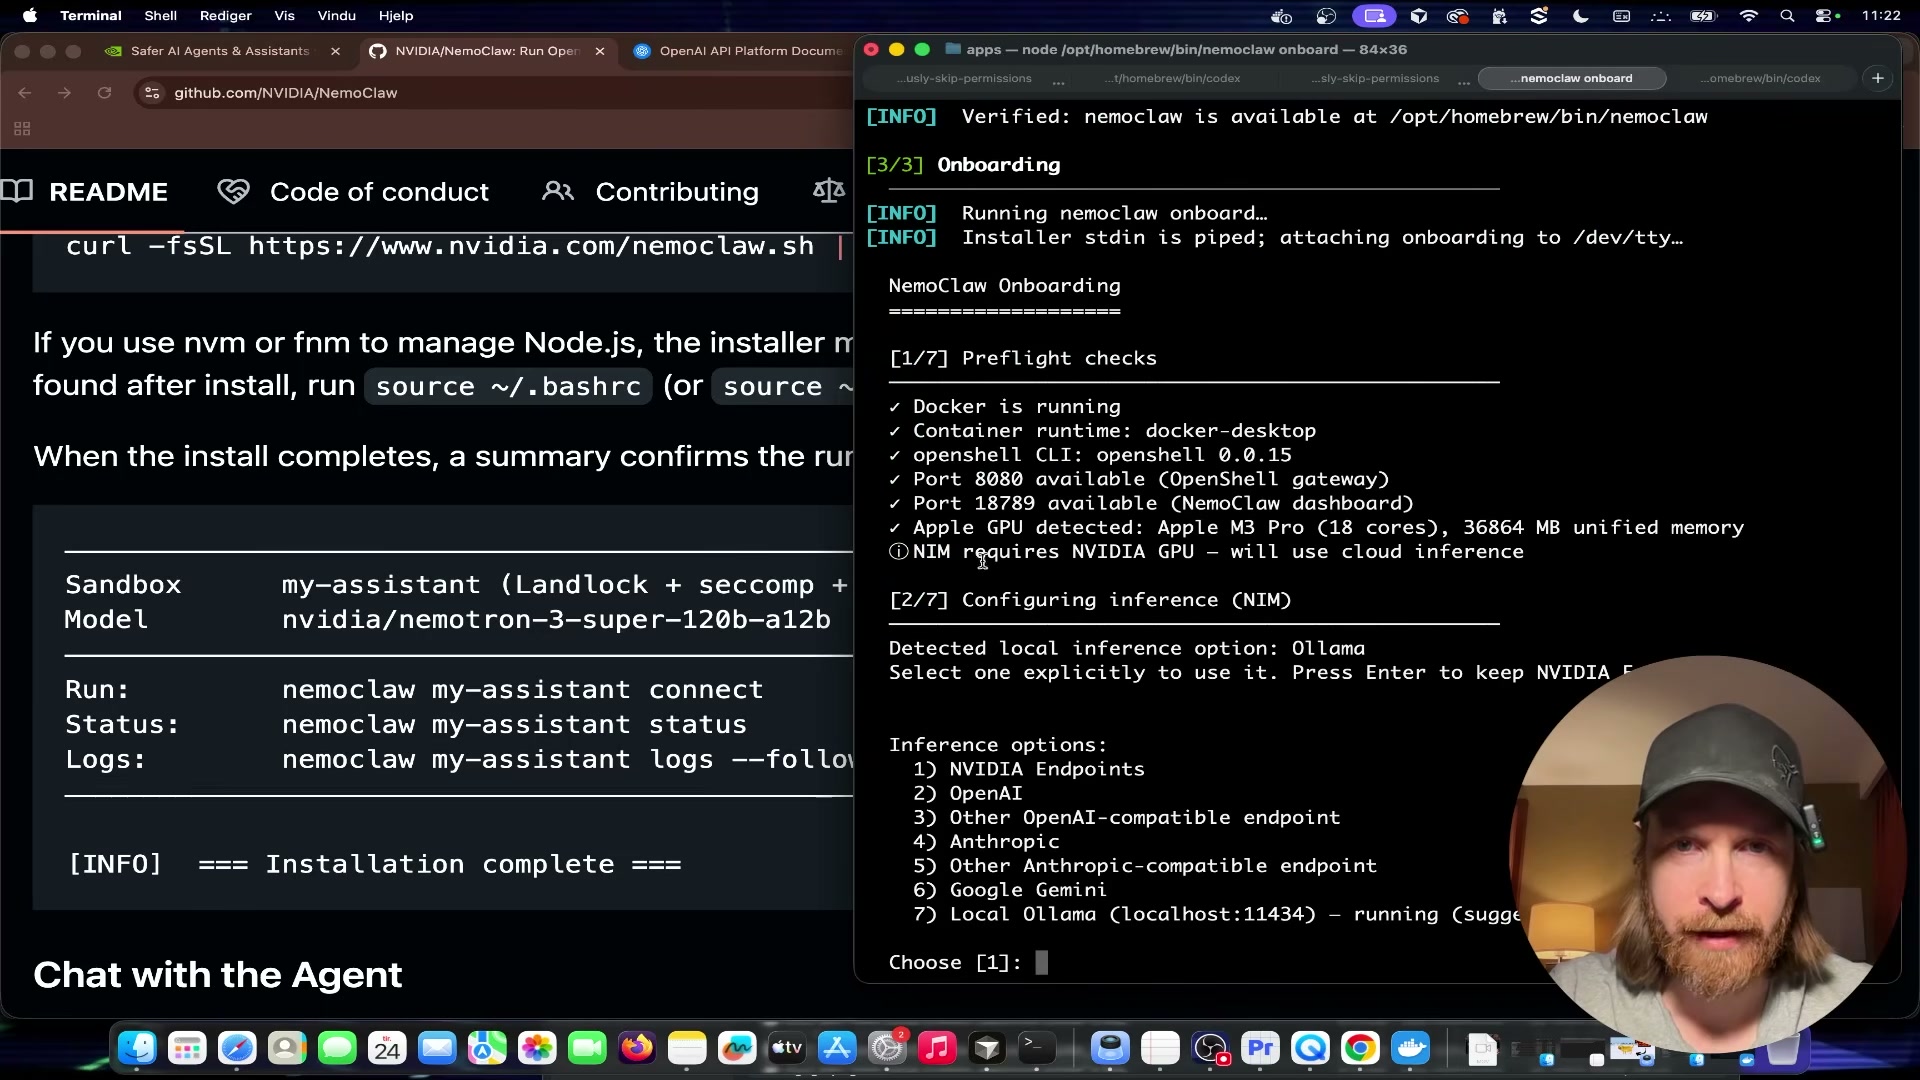Image resolution: width=1920 pixels, height=1080 pixels.
Task: Click the battery status icon
Action: [1703, 16]
